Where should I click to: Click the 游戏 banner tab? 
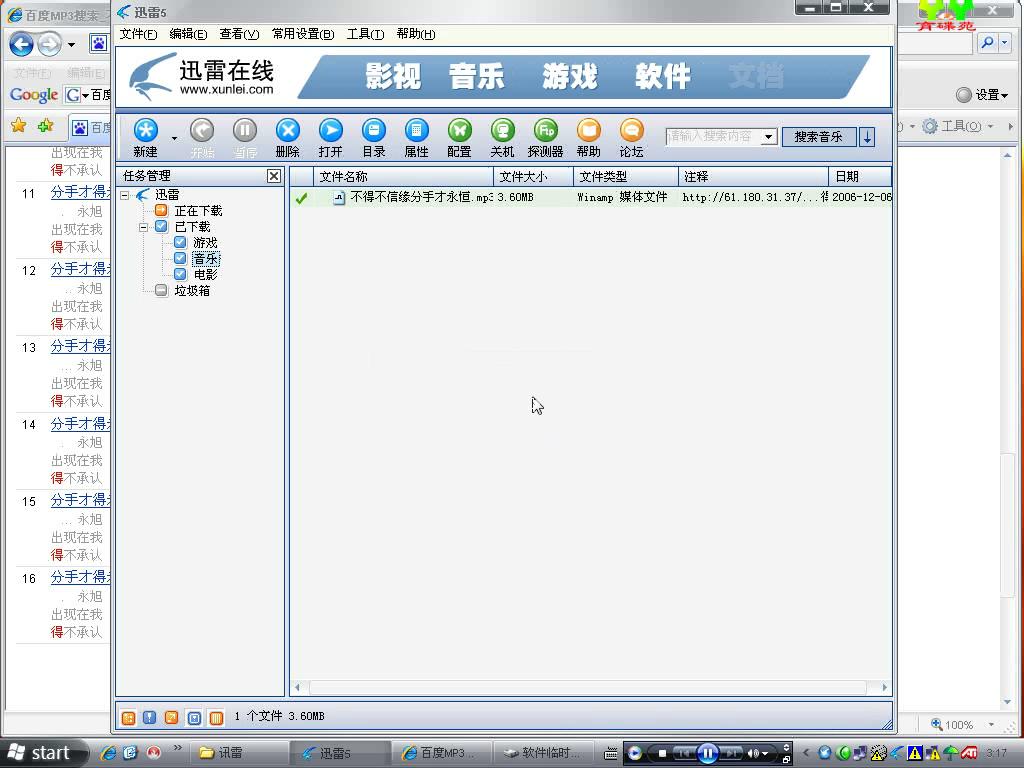[569, 76]
